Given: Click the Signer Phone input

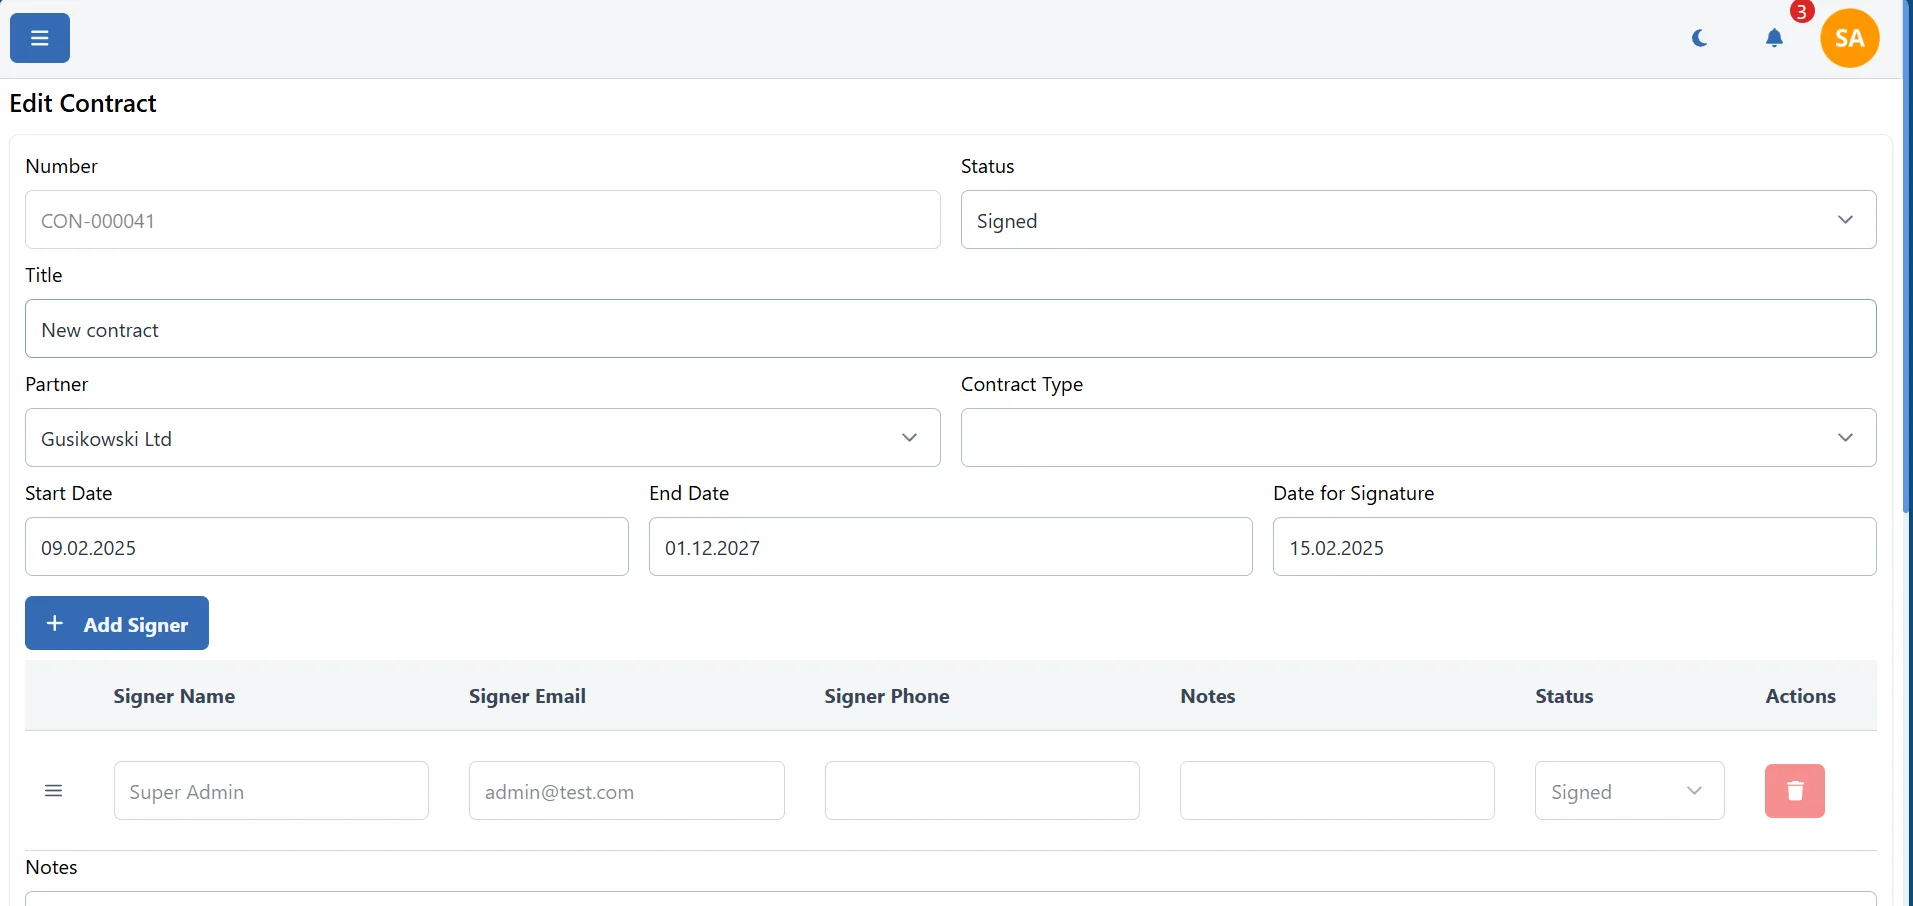Looking at the screenshot, I should click(x=981, y=791).
